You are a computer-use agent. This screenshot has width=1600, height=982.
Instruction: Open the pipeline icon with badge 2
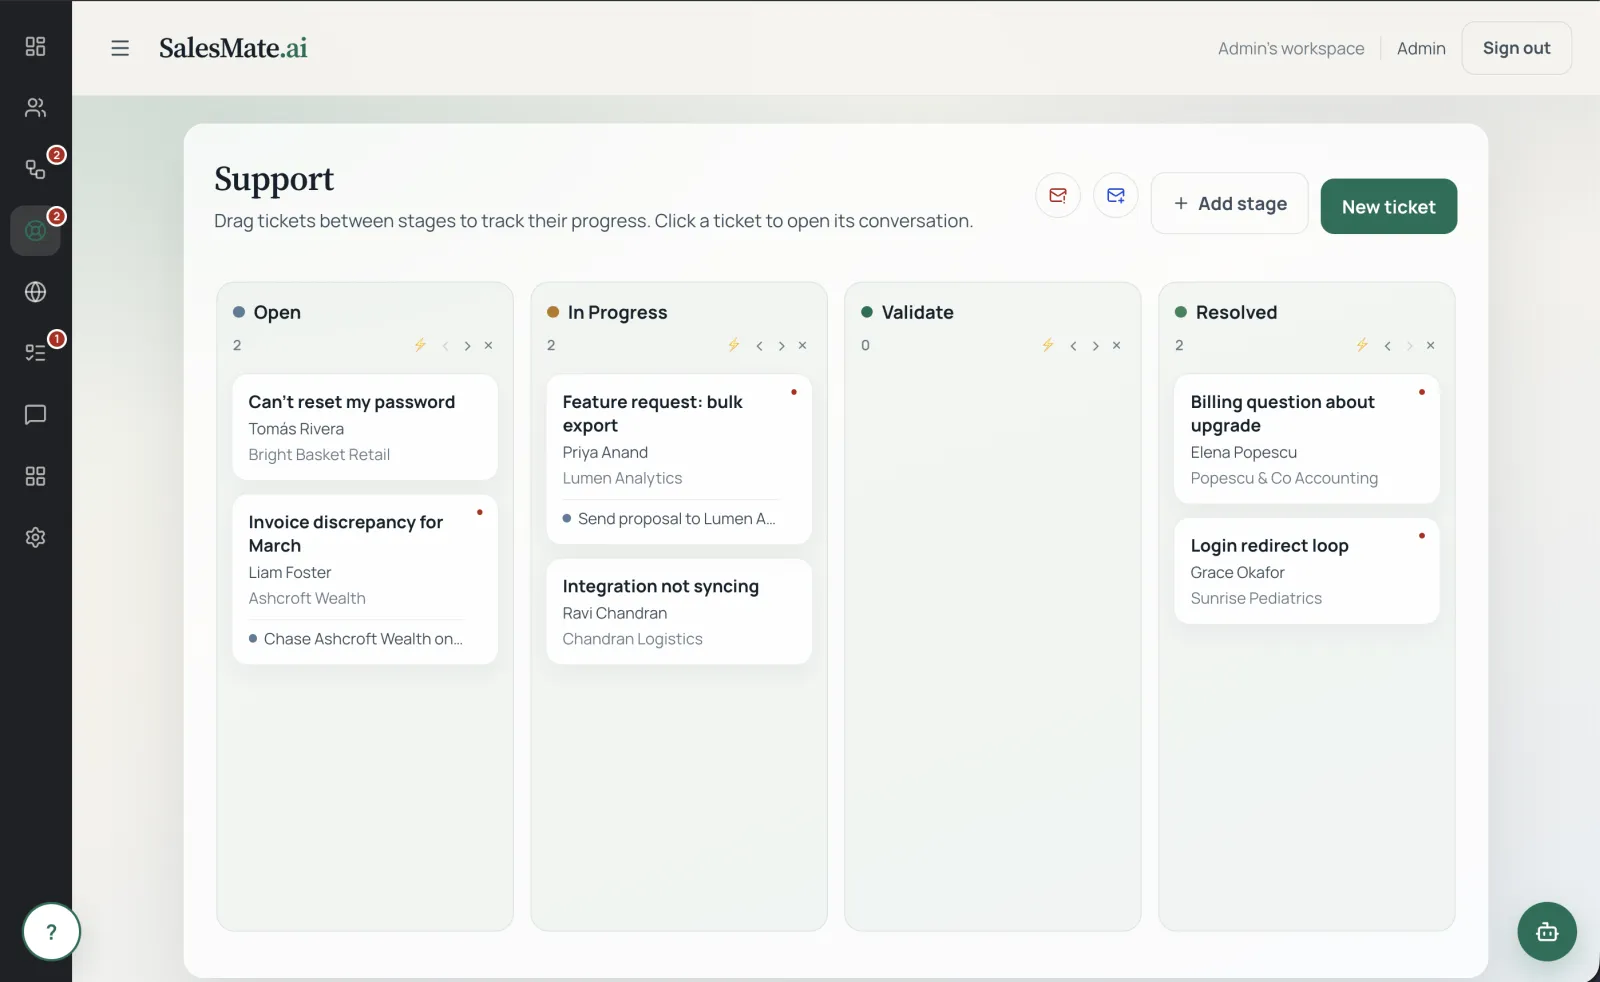35,169
